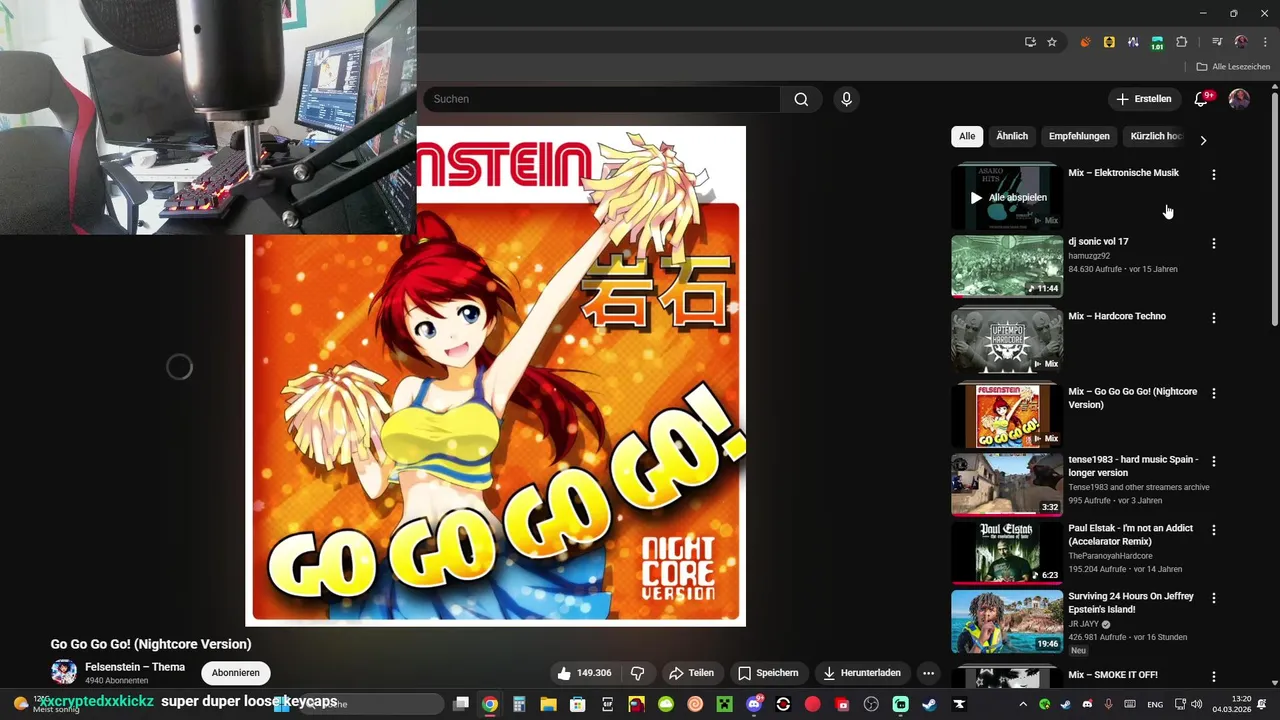Viewport: 1280px width, 720px height.
Task: Select the Ähnlich filter chip
Action: tap(1012, 136)
